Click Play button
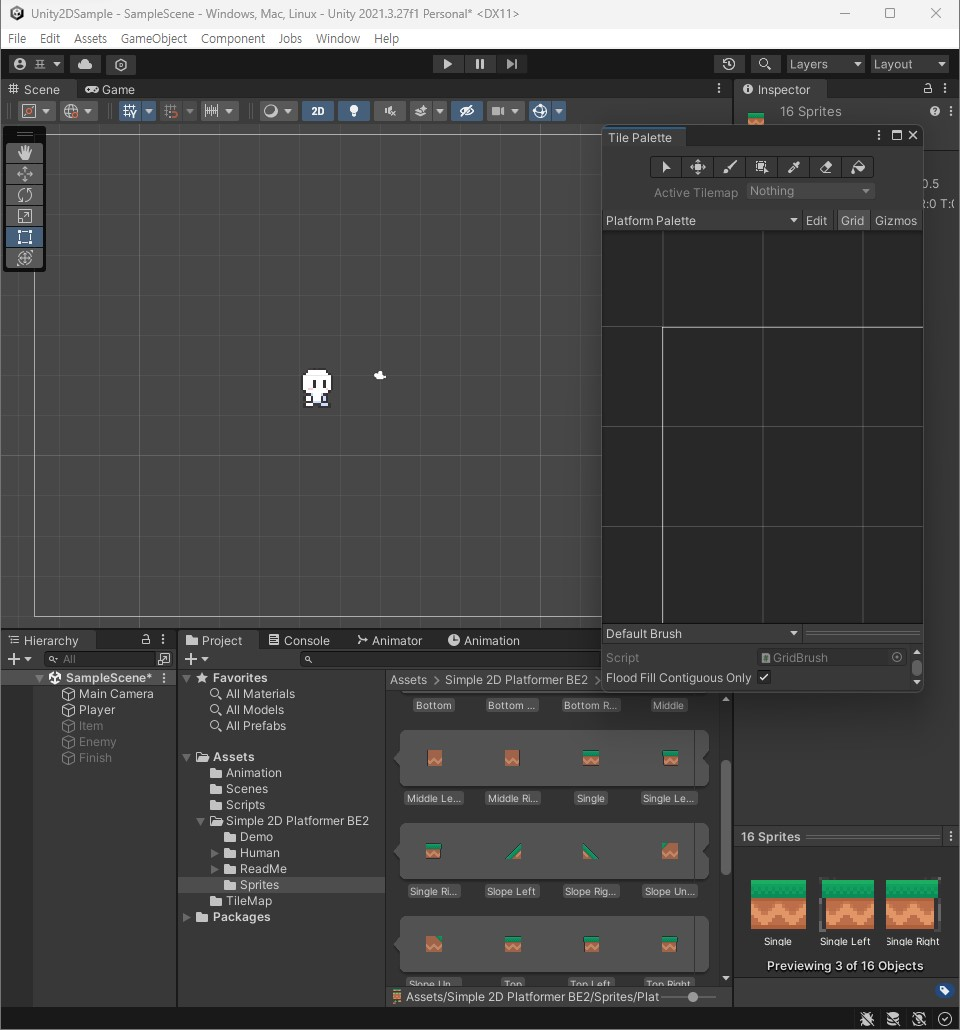Screen dimensions: 960x1030 tap(447, 64)
